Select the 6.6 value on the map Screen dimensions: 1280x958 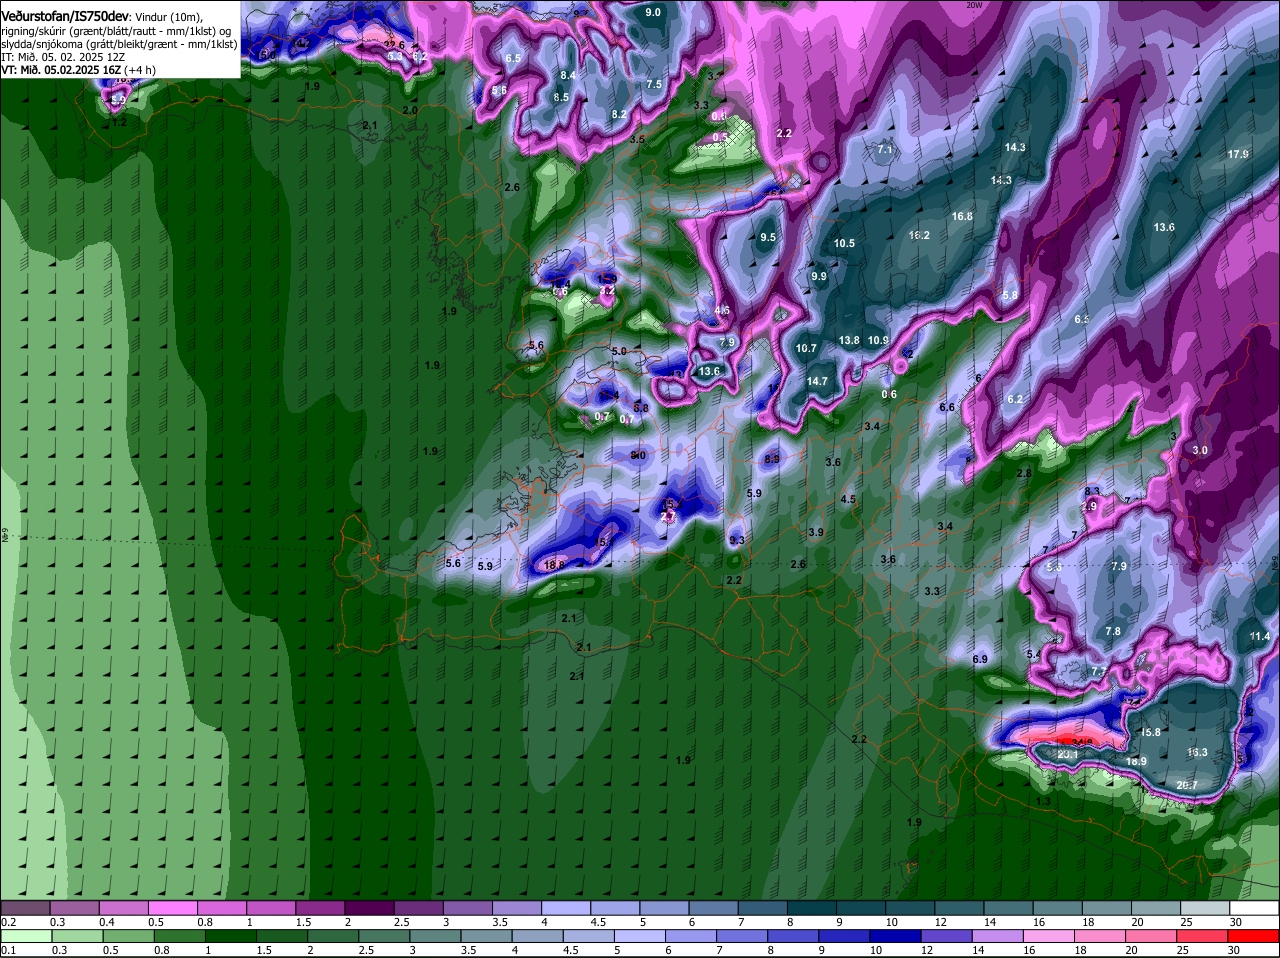[x=947, y=407]
